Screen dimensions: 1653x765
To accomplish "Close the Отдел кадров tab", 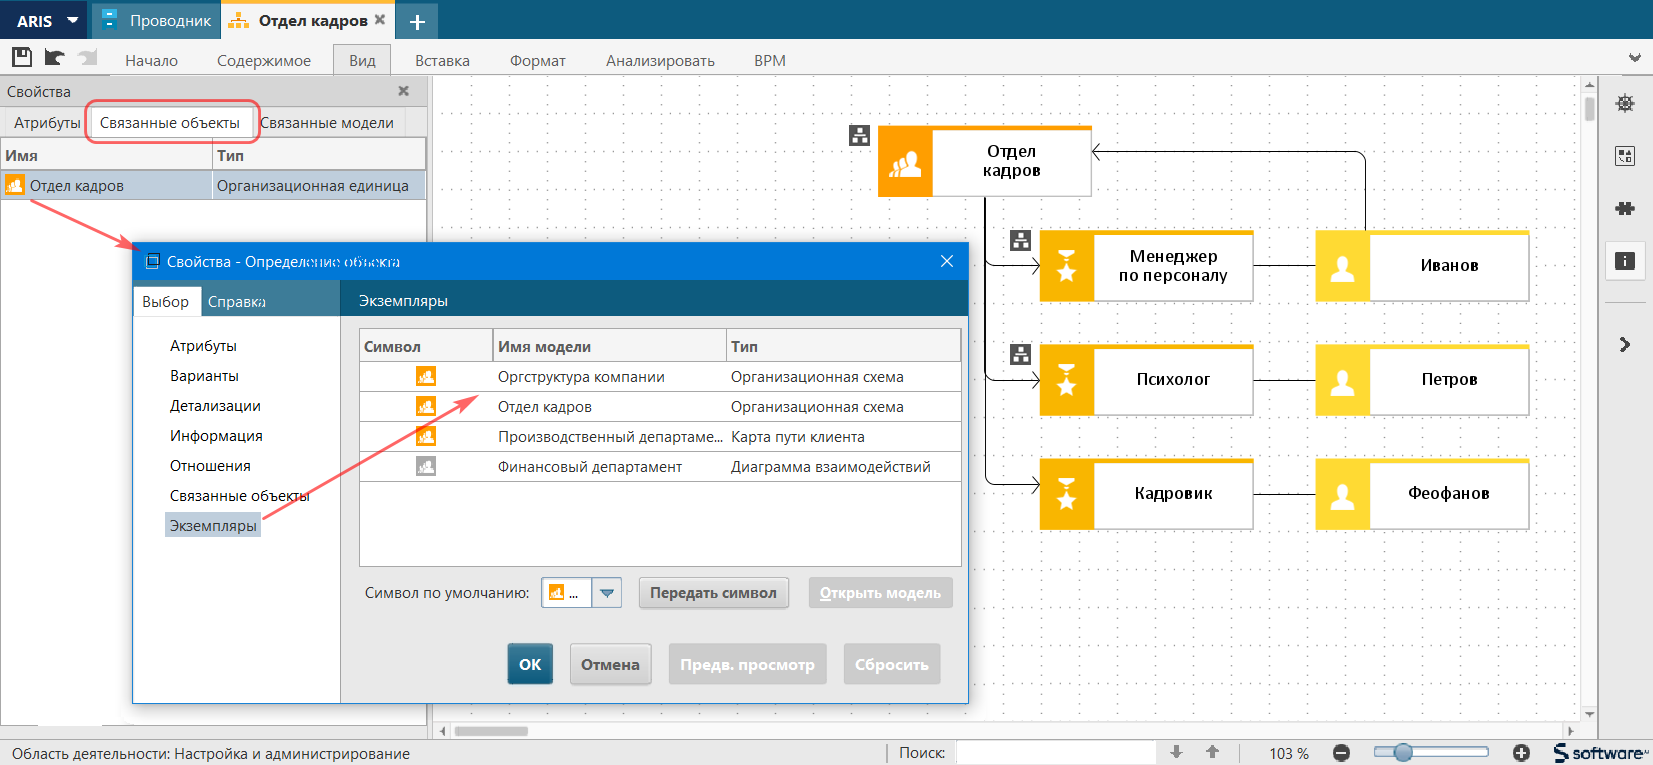I will 380,19.
